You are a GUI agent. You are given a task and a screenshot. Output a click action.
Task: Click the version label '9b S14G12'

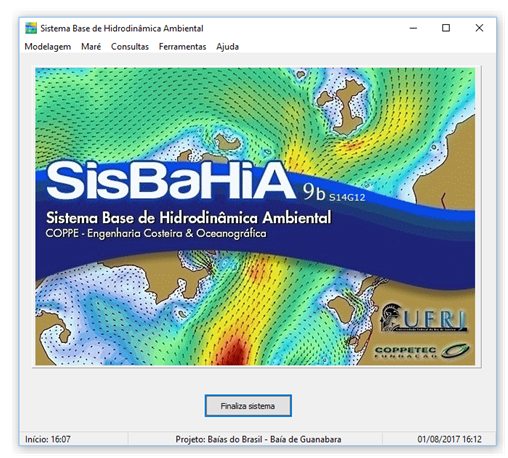coord(334,193)
